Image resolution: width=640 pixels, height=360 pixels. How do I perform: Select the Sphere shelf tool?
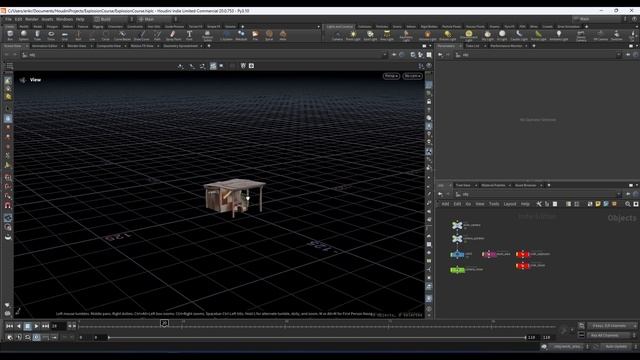pyautogui.click(x=24, y=36)
